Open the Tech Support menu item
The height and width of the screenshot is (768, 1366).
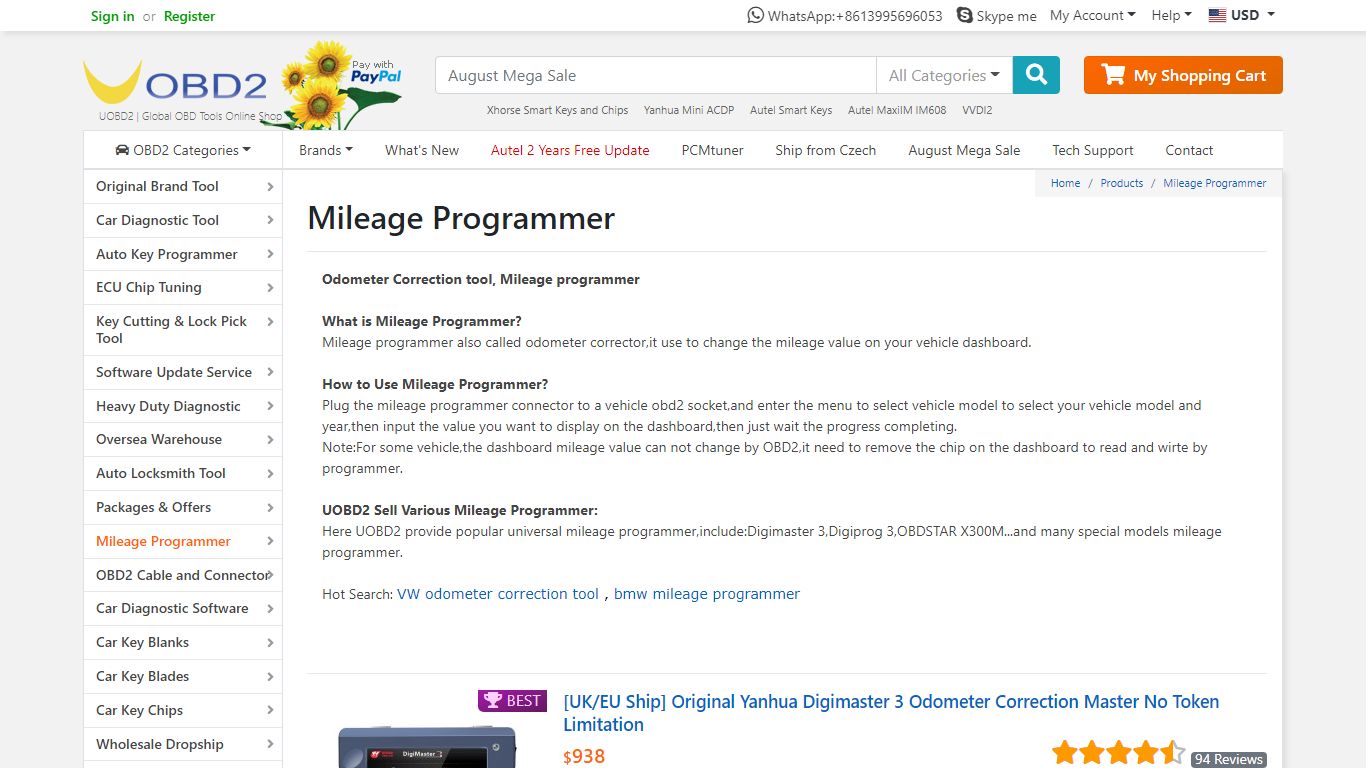[x=1092, y=150]
